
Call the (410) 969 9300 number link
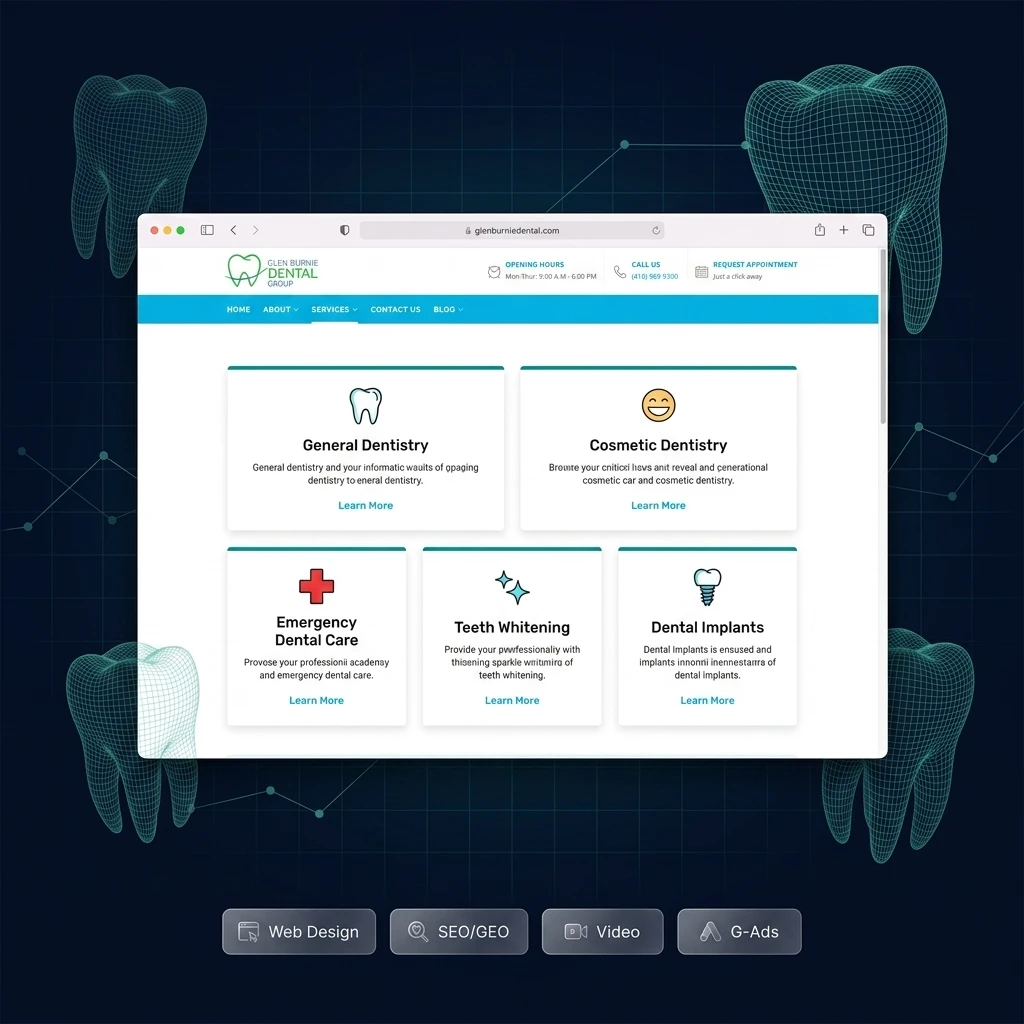coord(654,277)
